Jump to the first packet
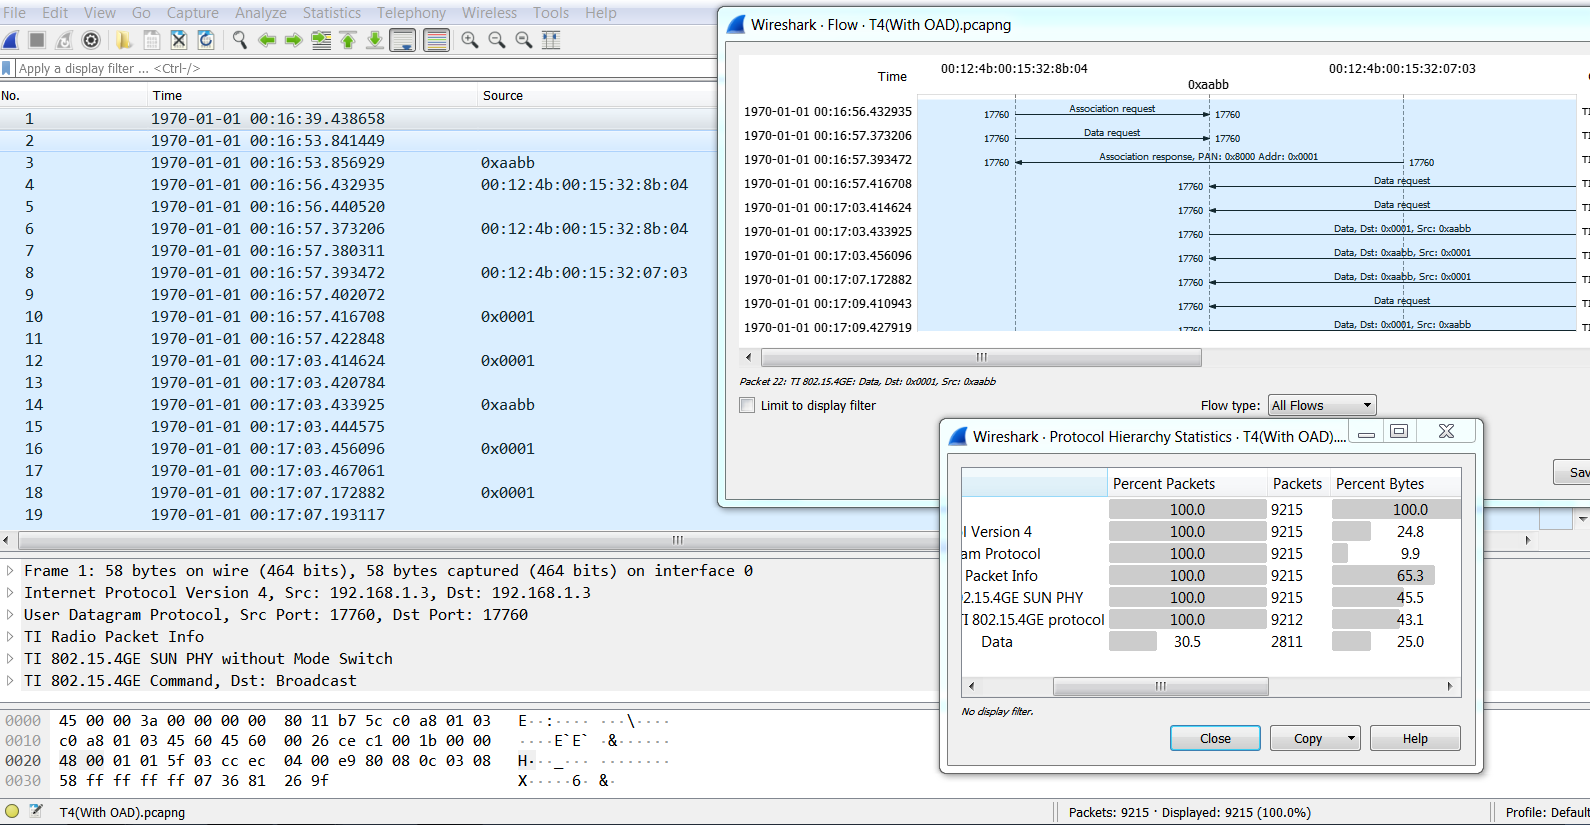1590x825 pixels. (348, 40)
